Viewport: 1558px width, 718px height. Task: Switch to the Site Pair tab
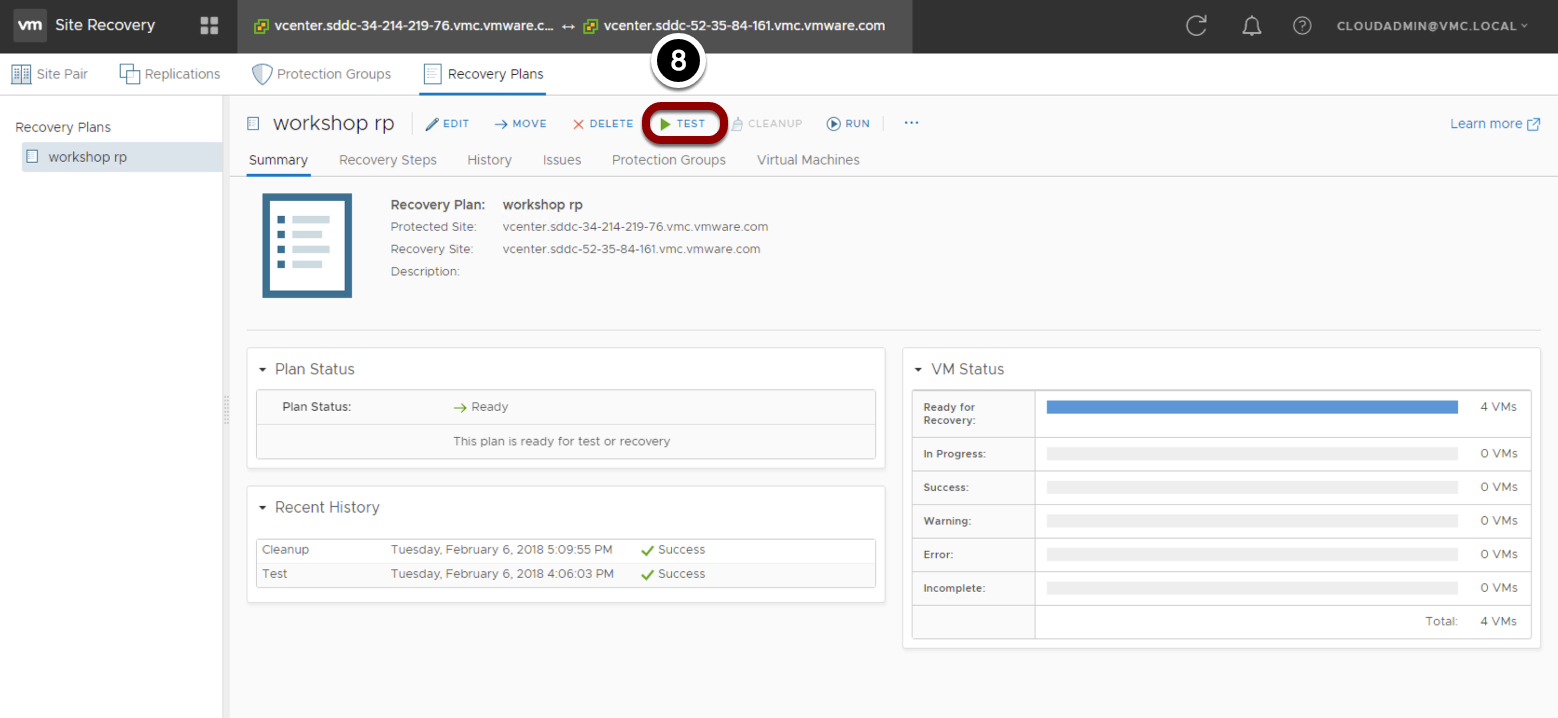(50, 74)
